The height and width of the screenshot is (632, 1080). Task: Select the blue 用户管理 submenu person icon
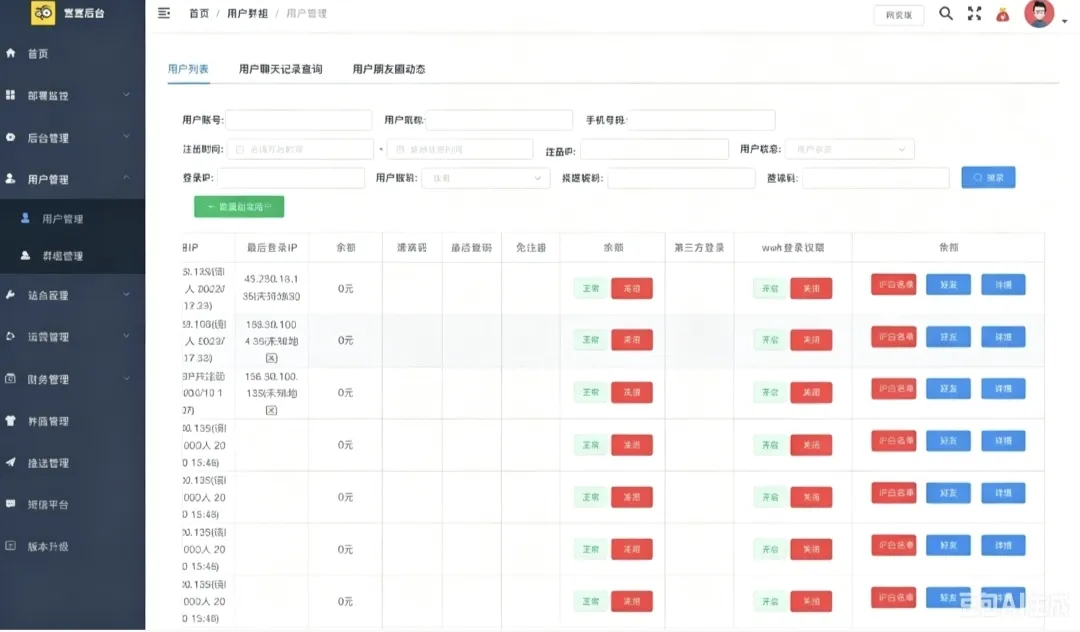pyautogui.click(x=25, y=218)
